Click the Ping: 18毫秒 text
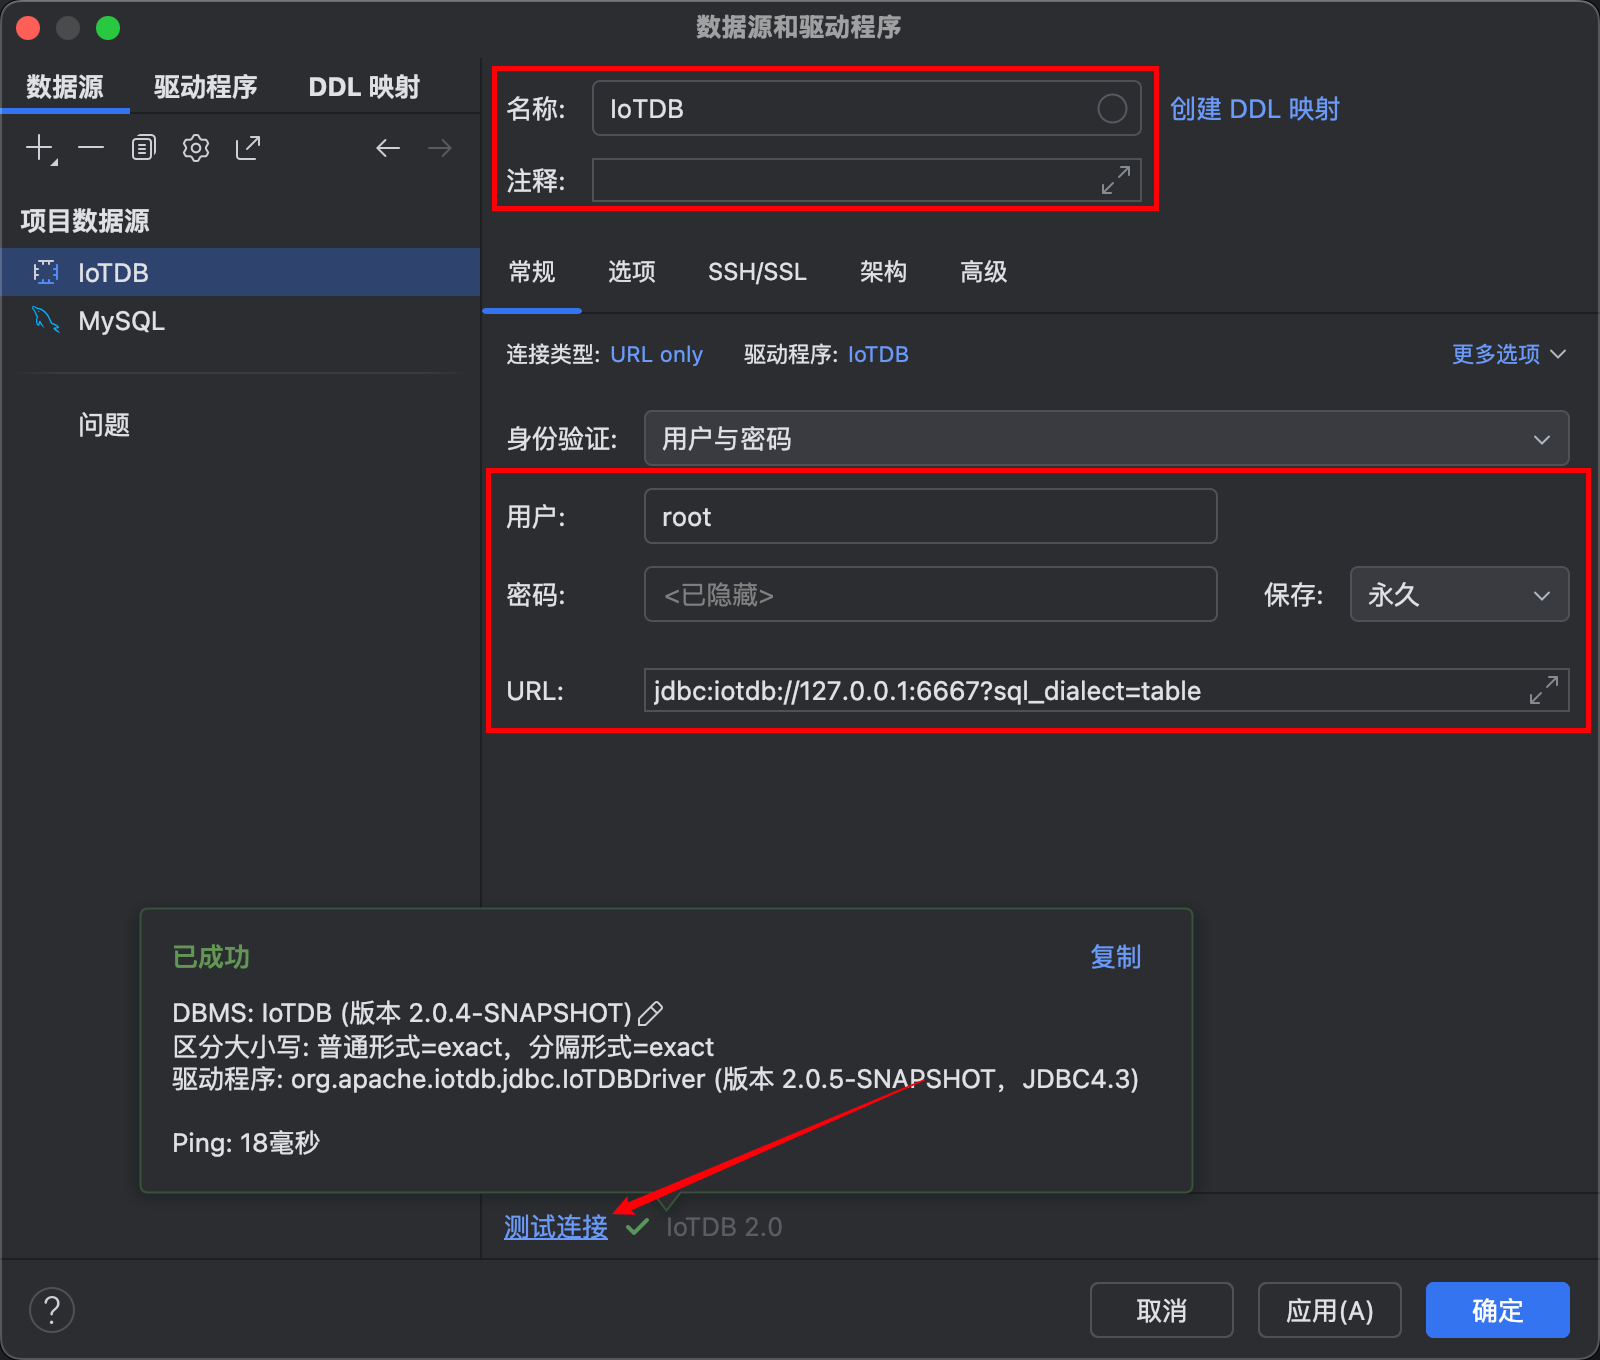The width and height of the screenshot is (1600, 1360). [x=246, y=1143]
